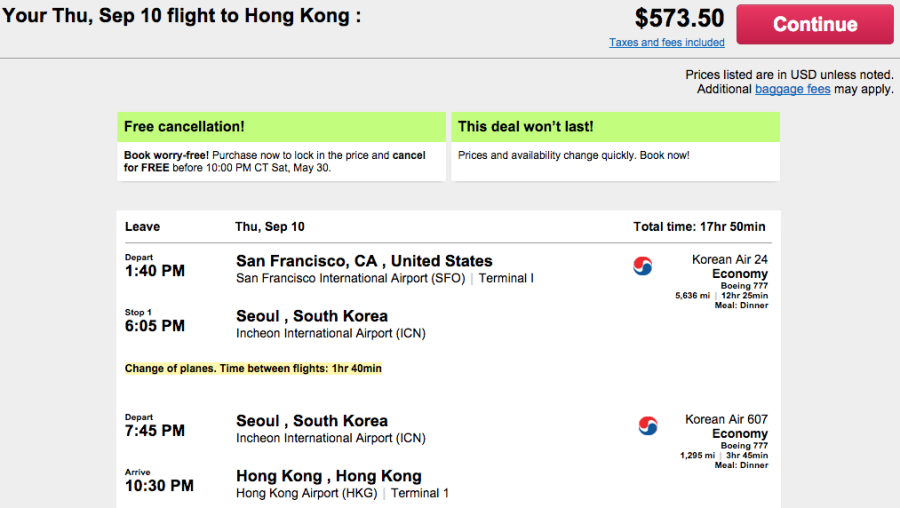Open the Taxes and fees included link

tap(666, 42)
